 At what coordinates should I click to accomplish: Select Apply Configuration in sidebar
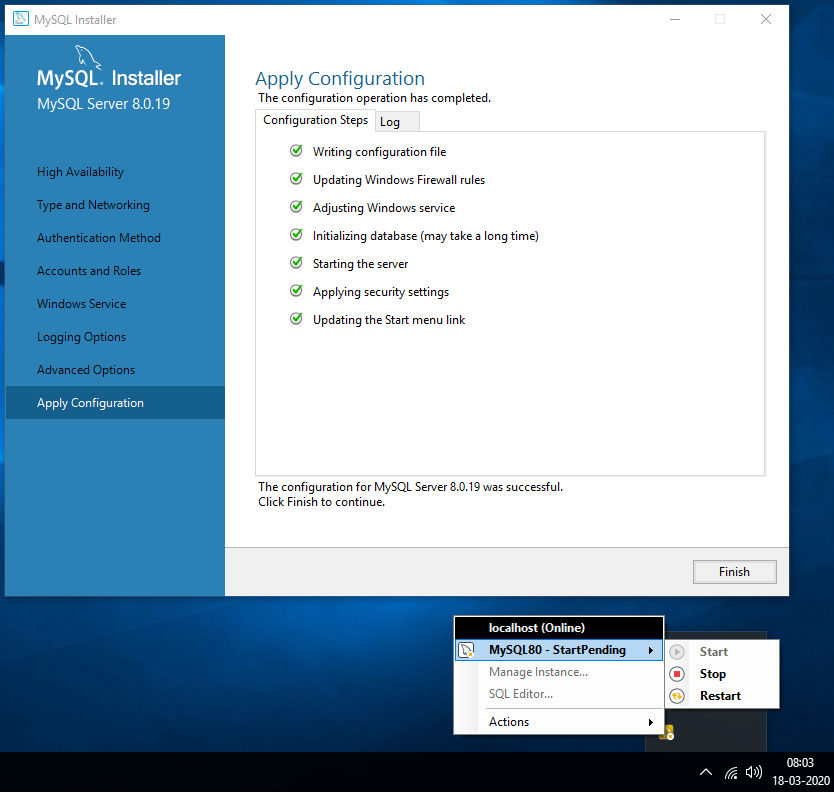click(x=115, y=403)
